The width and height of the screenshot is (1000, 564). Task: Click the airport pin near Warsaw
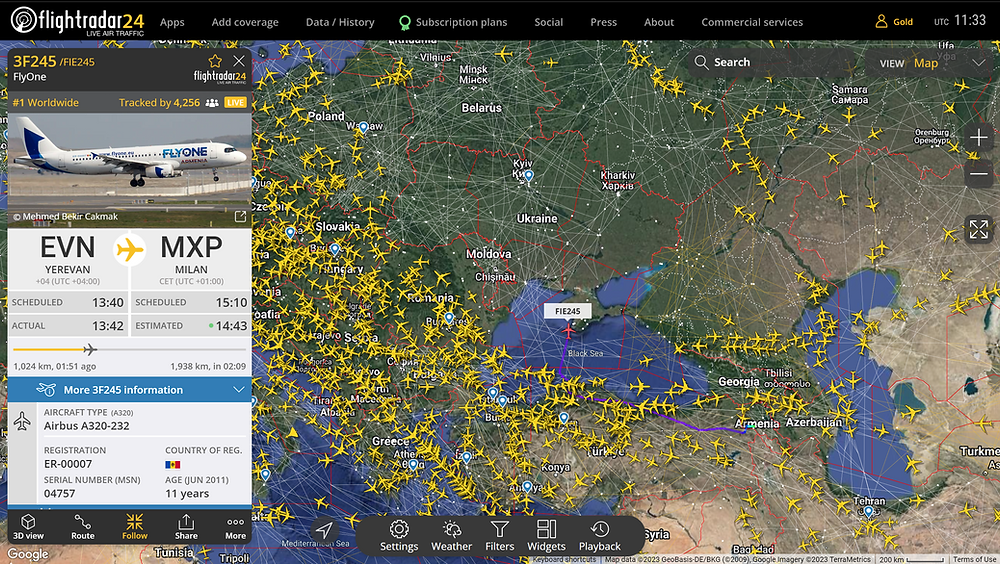[364, 128]
